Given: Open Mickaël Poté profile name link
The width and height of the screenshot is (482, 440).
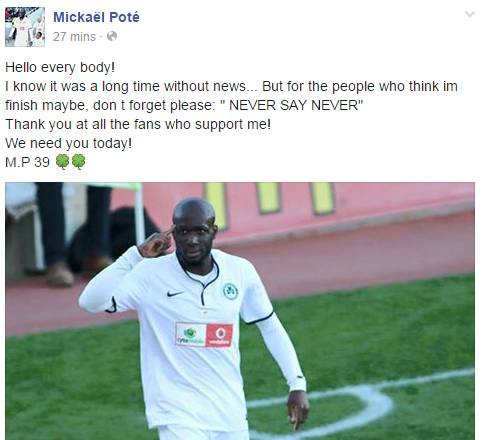Looking at the screenshot, I should 96,17.
